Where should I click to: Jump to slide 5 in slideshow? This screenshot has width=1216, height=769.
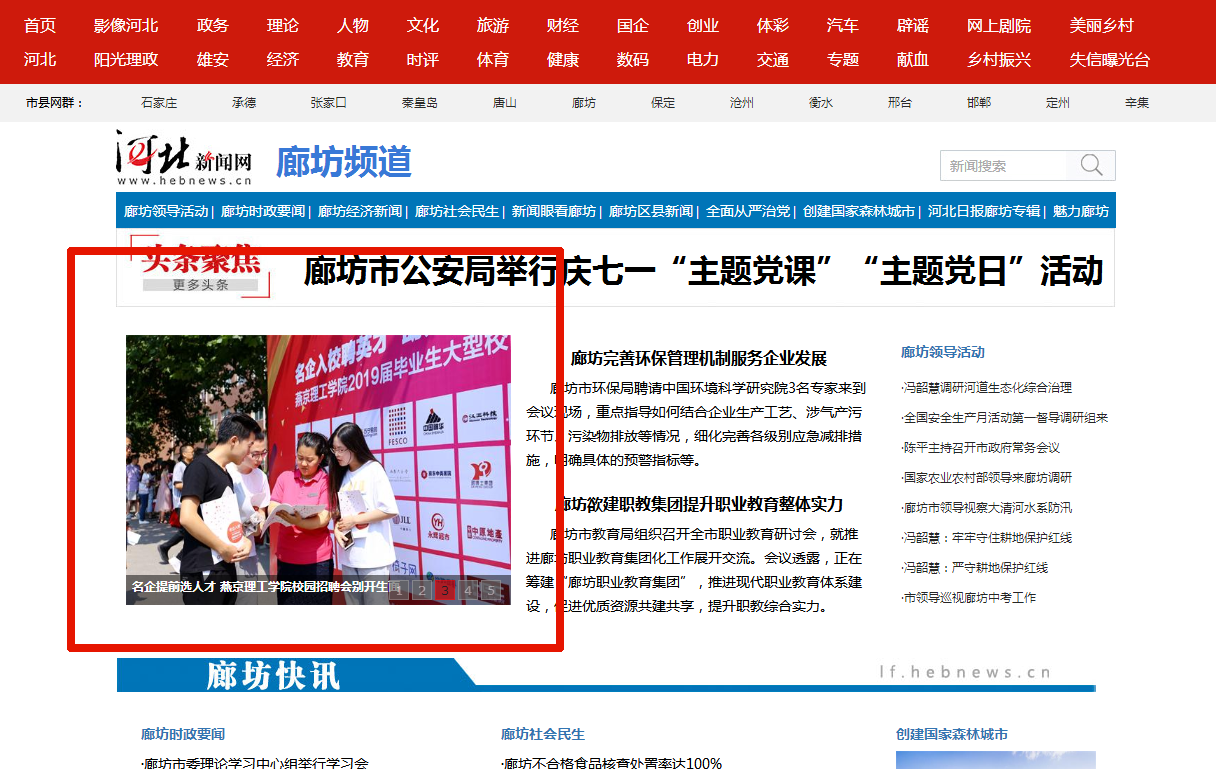click(490, 590)
